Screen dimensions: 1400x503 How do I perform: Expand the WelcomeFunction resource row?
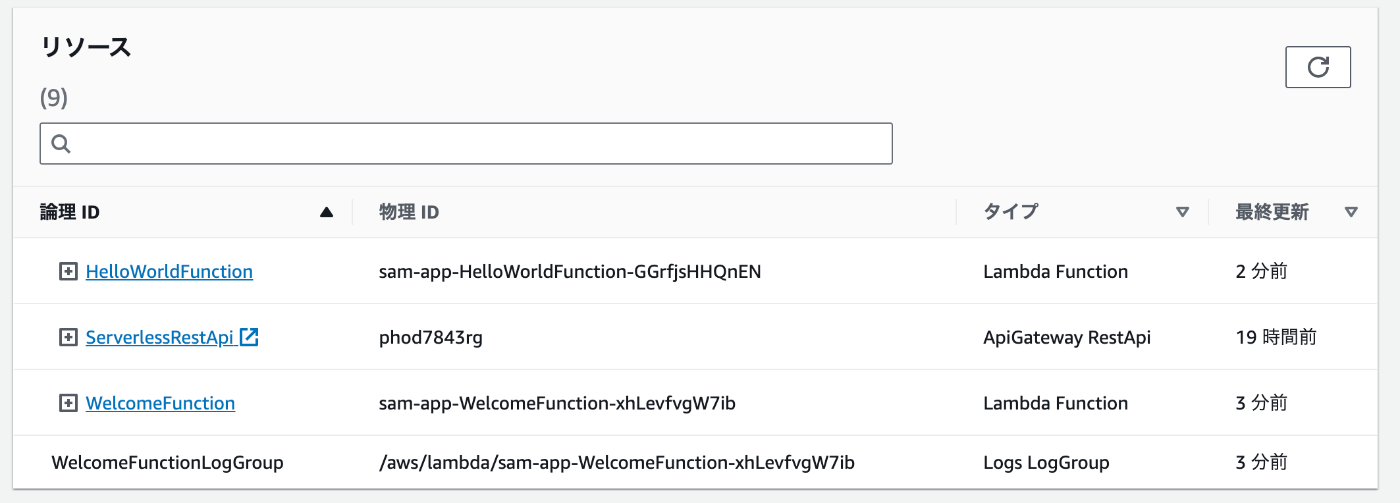point(68,403)
